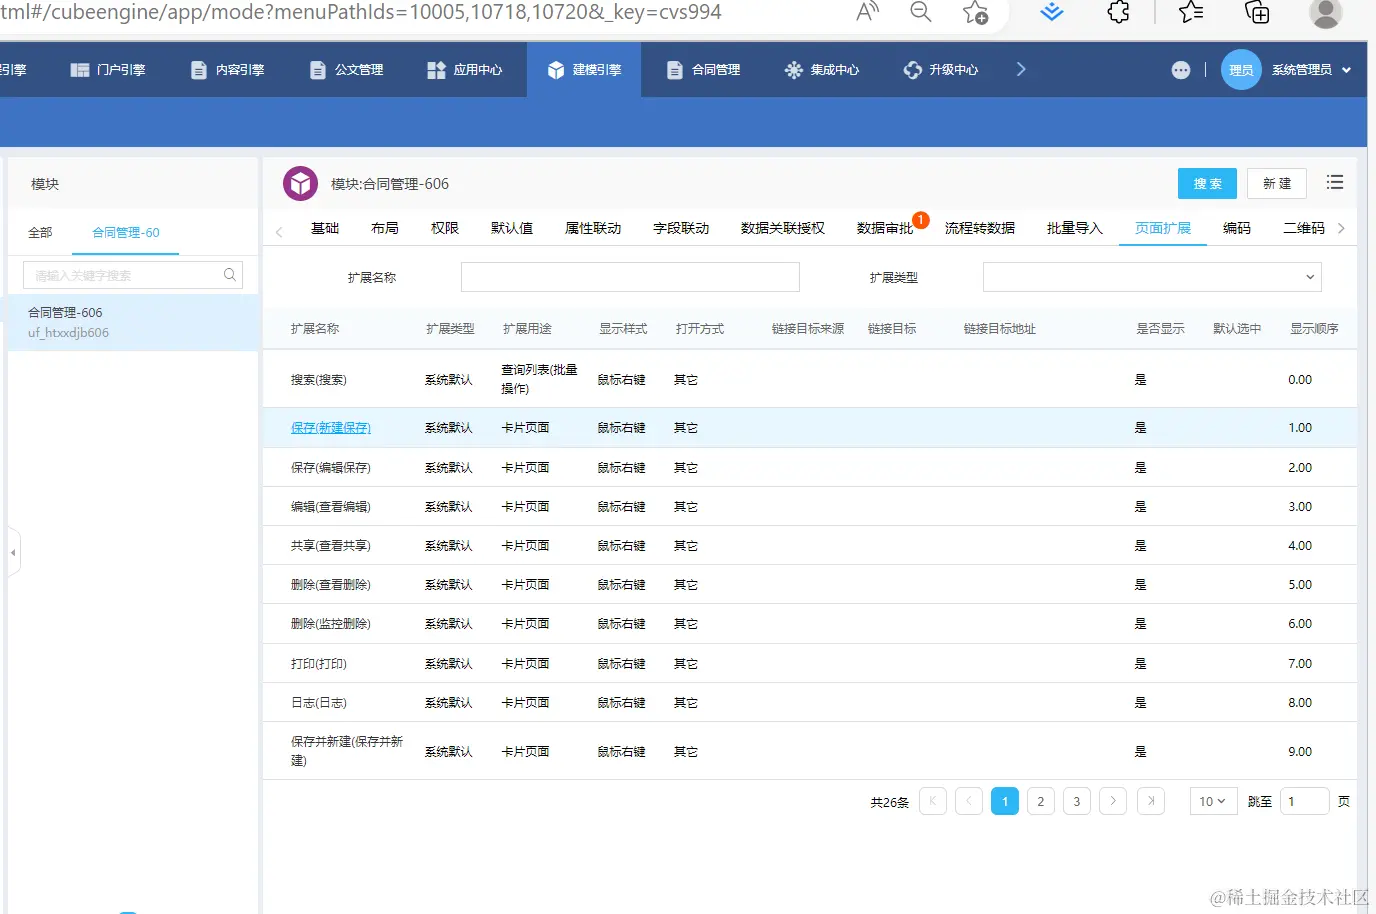
Task: Open the 内容引擎 module
Action: pos(228,70)
